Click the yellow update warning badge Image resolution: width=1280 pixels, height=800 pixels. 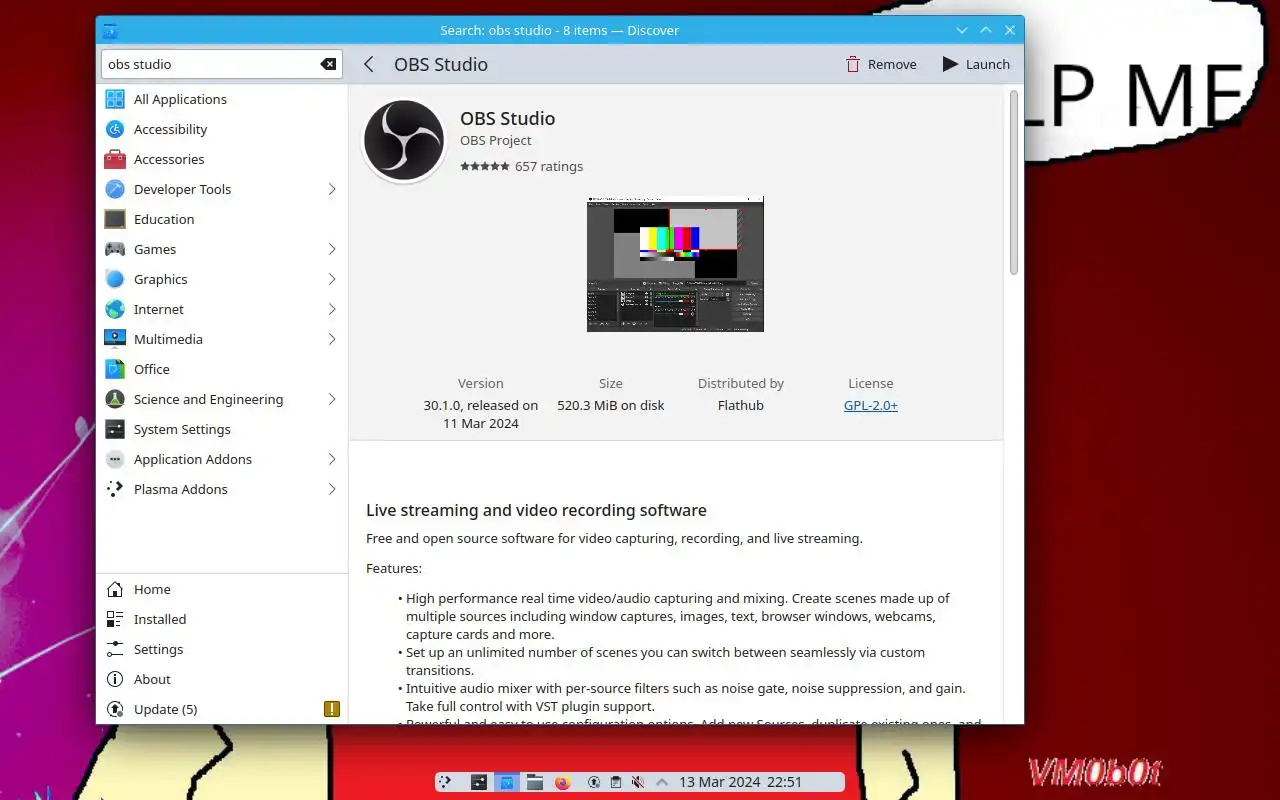332,709
